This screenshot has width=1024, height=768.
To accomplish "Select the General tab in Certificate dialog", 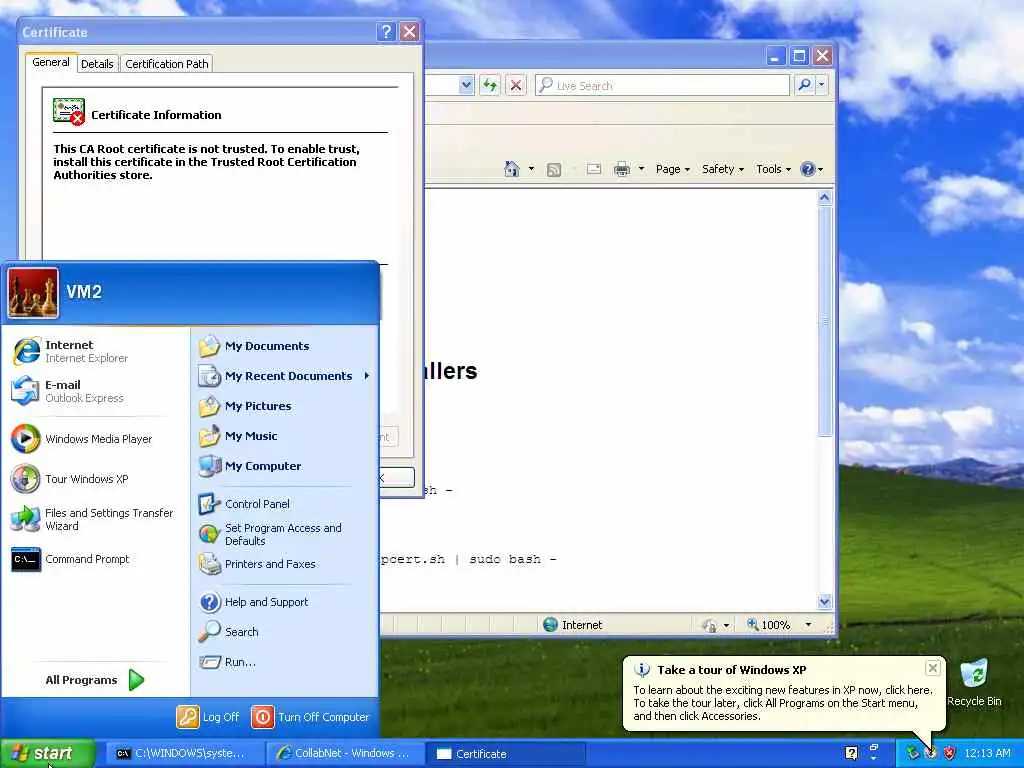I will click(51, 62).
